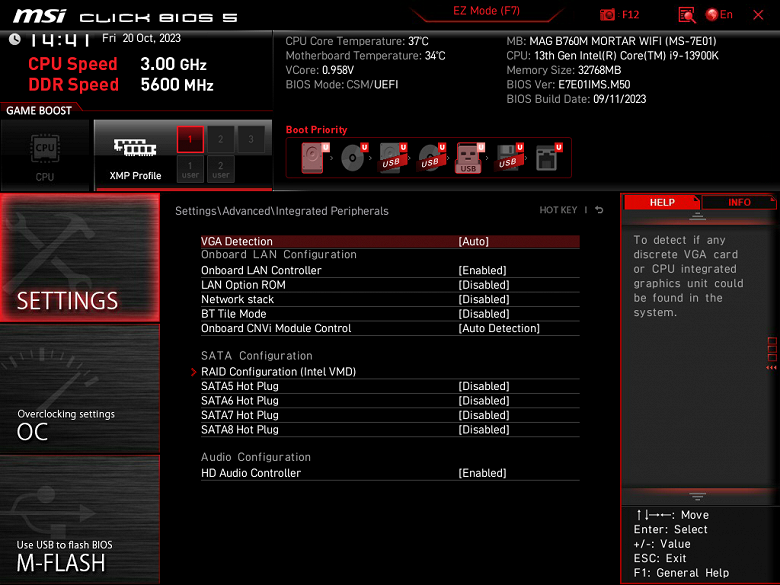This screenshot has width=780, height=585.
Task: Click the Boot Priority heading
Action: pos(316,130)
